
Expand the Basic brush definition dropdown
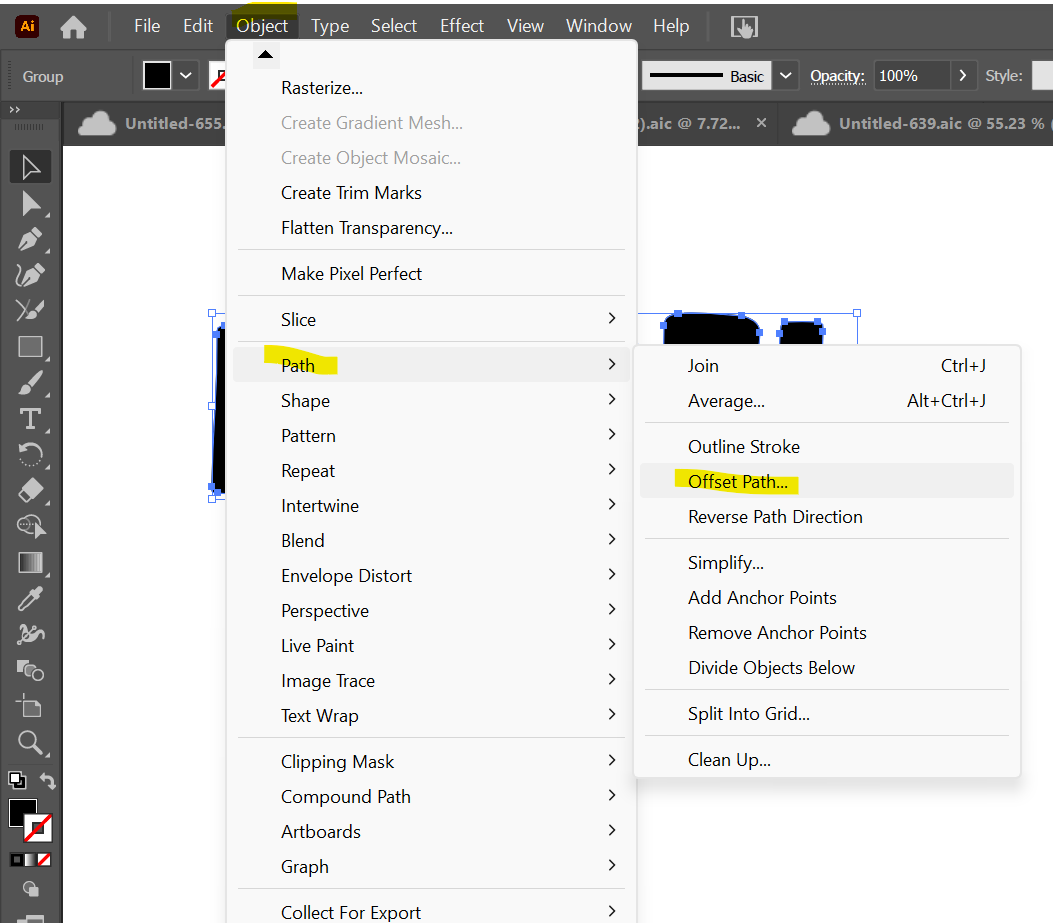(786, 76)
